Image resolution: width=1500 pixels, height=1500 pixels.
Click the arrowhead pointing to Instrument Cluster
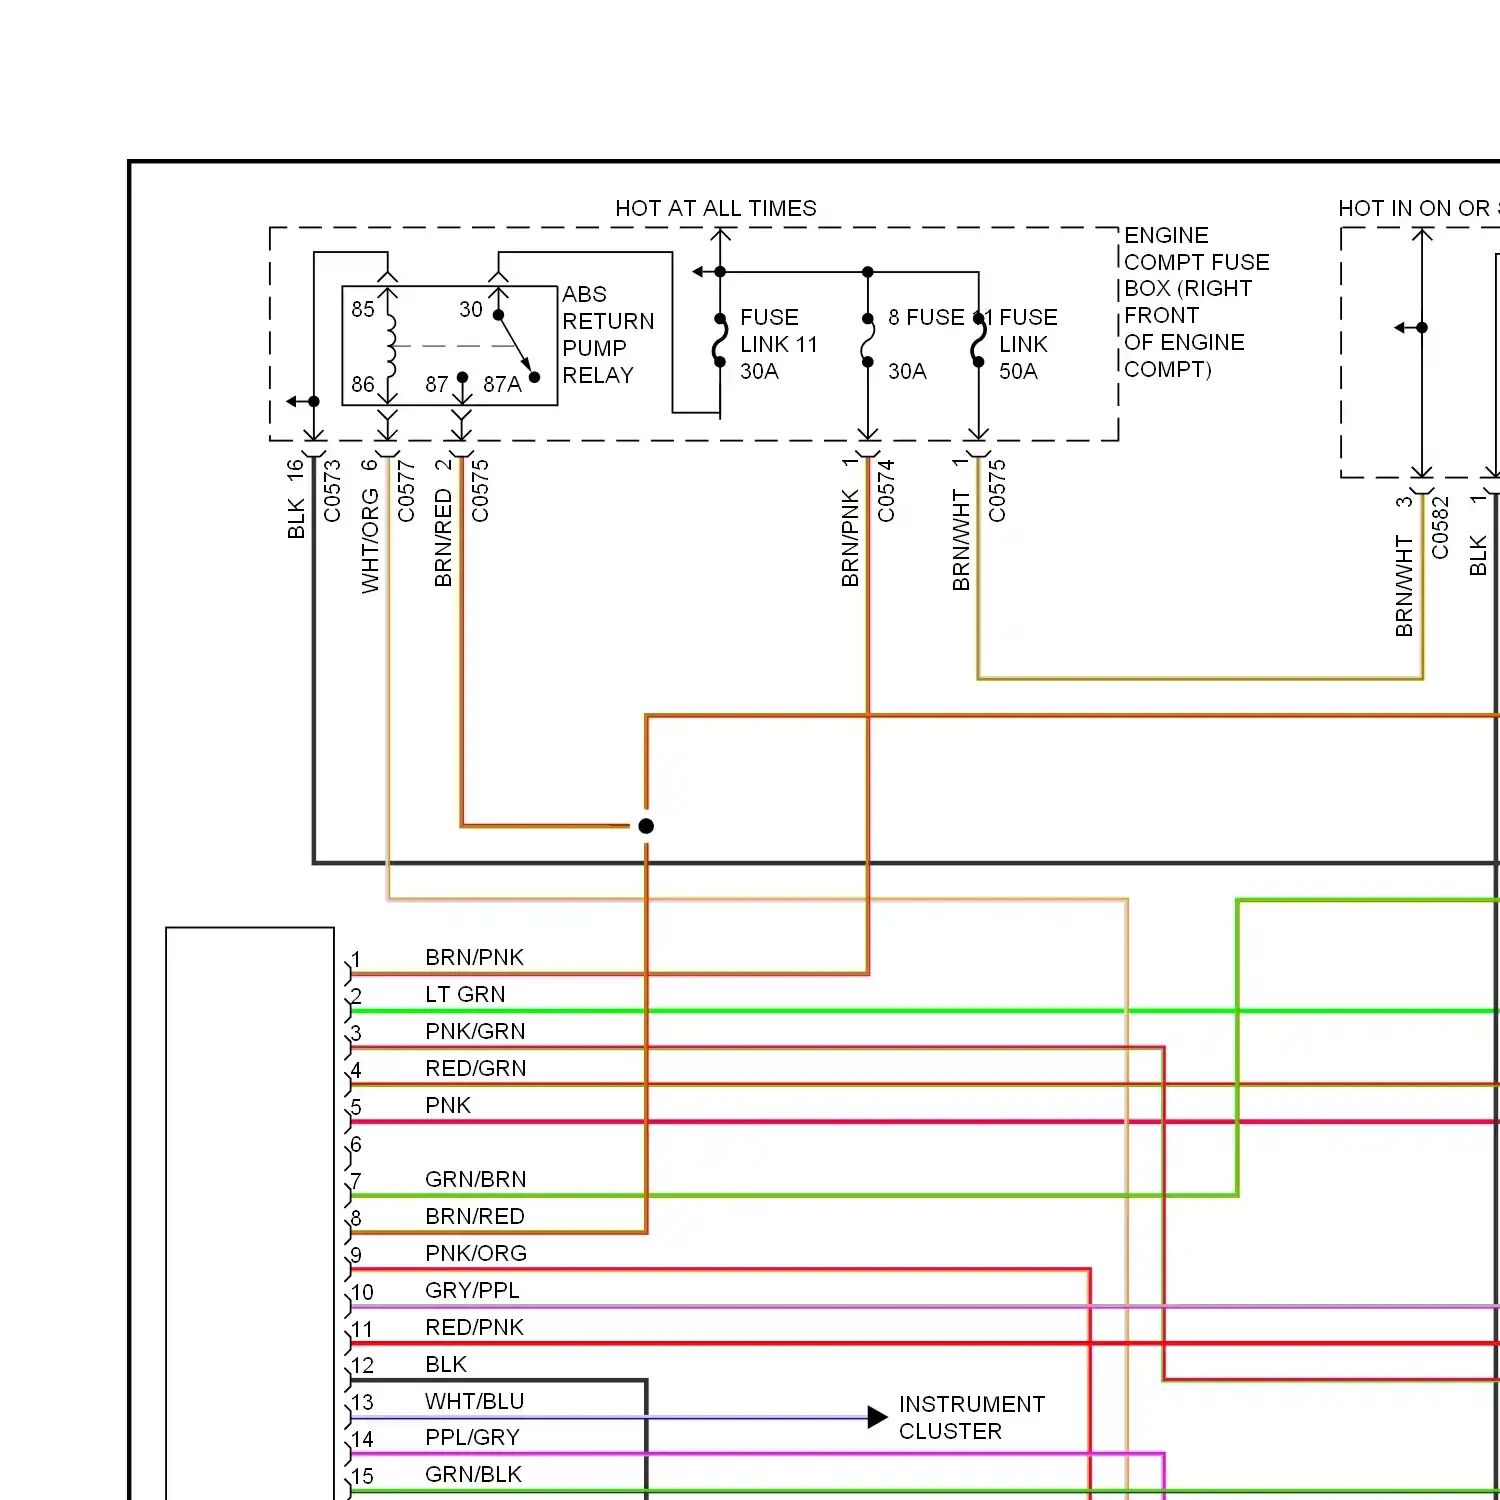pyautogui.click(x=877, y=1417)
